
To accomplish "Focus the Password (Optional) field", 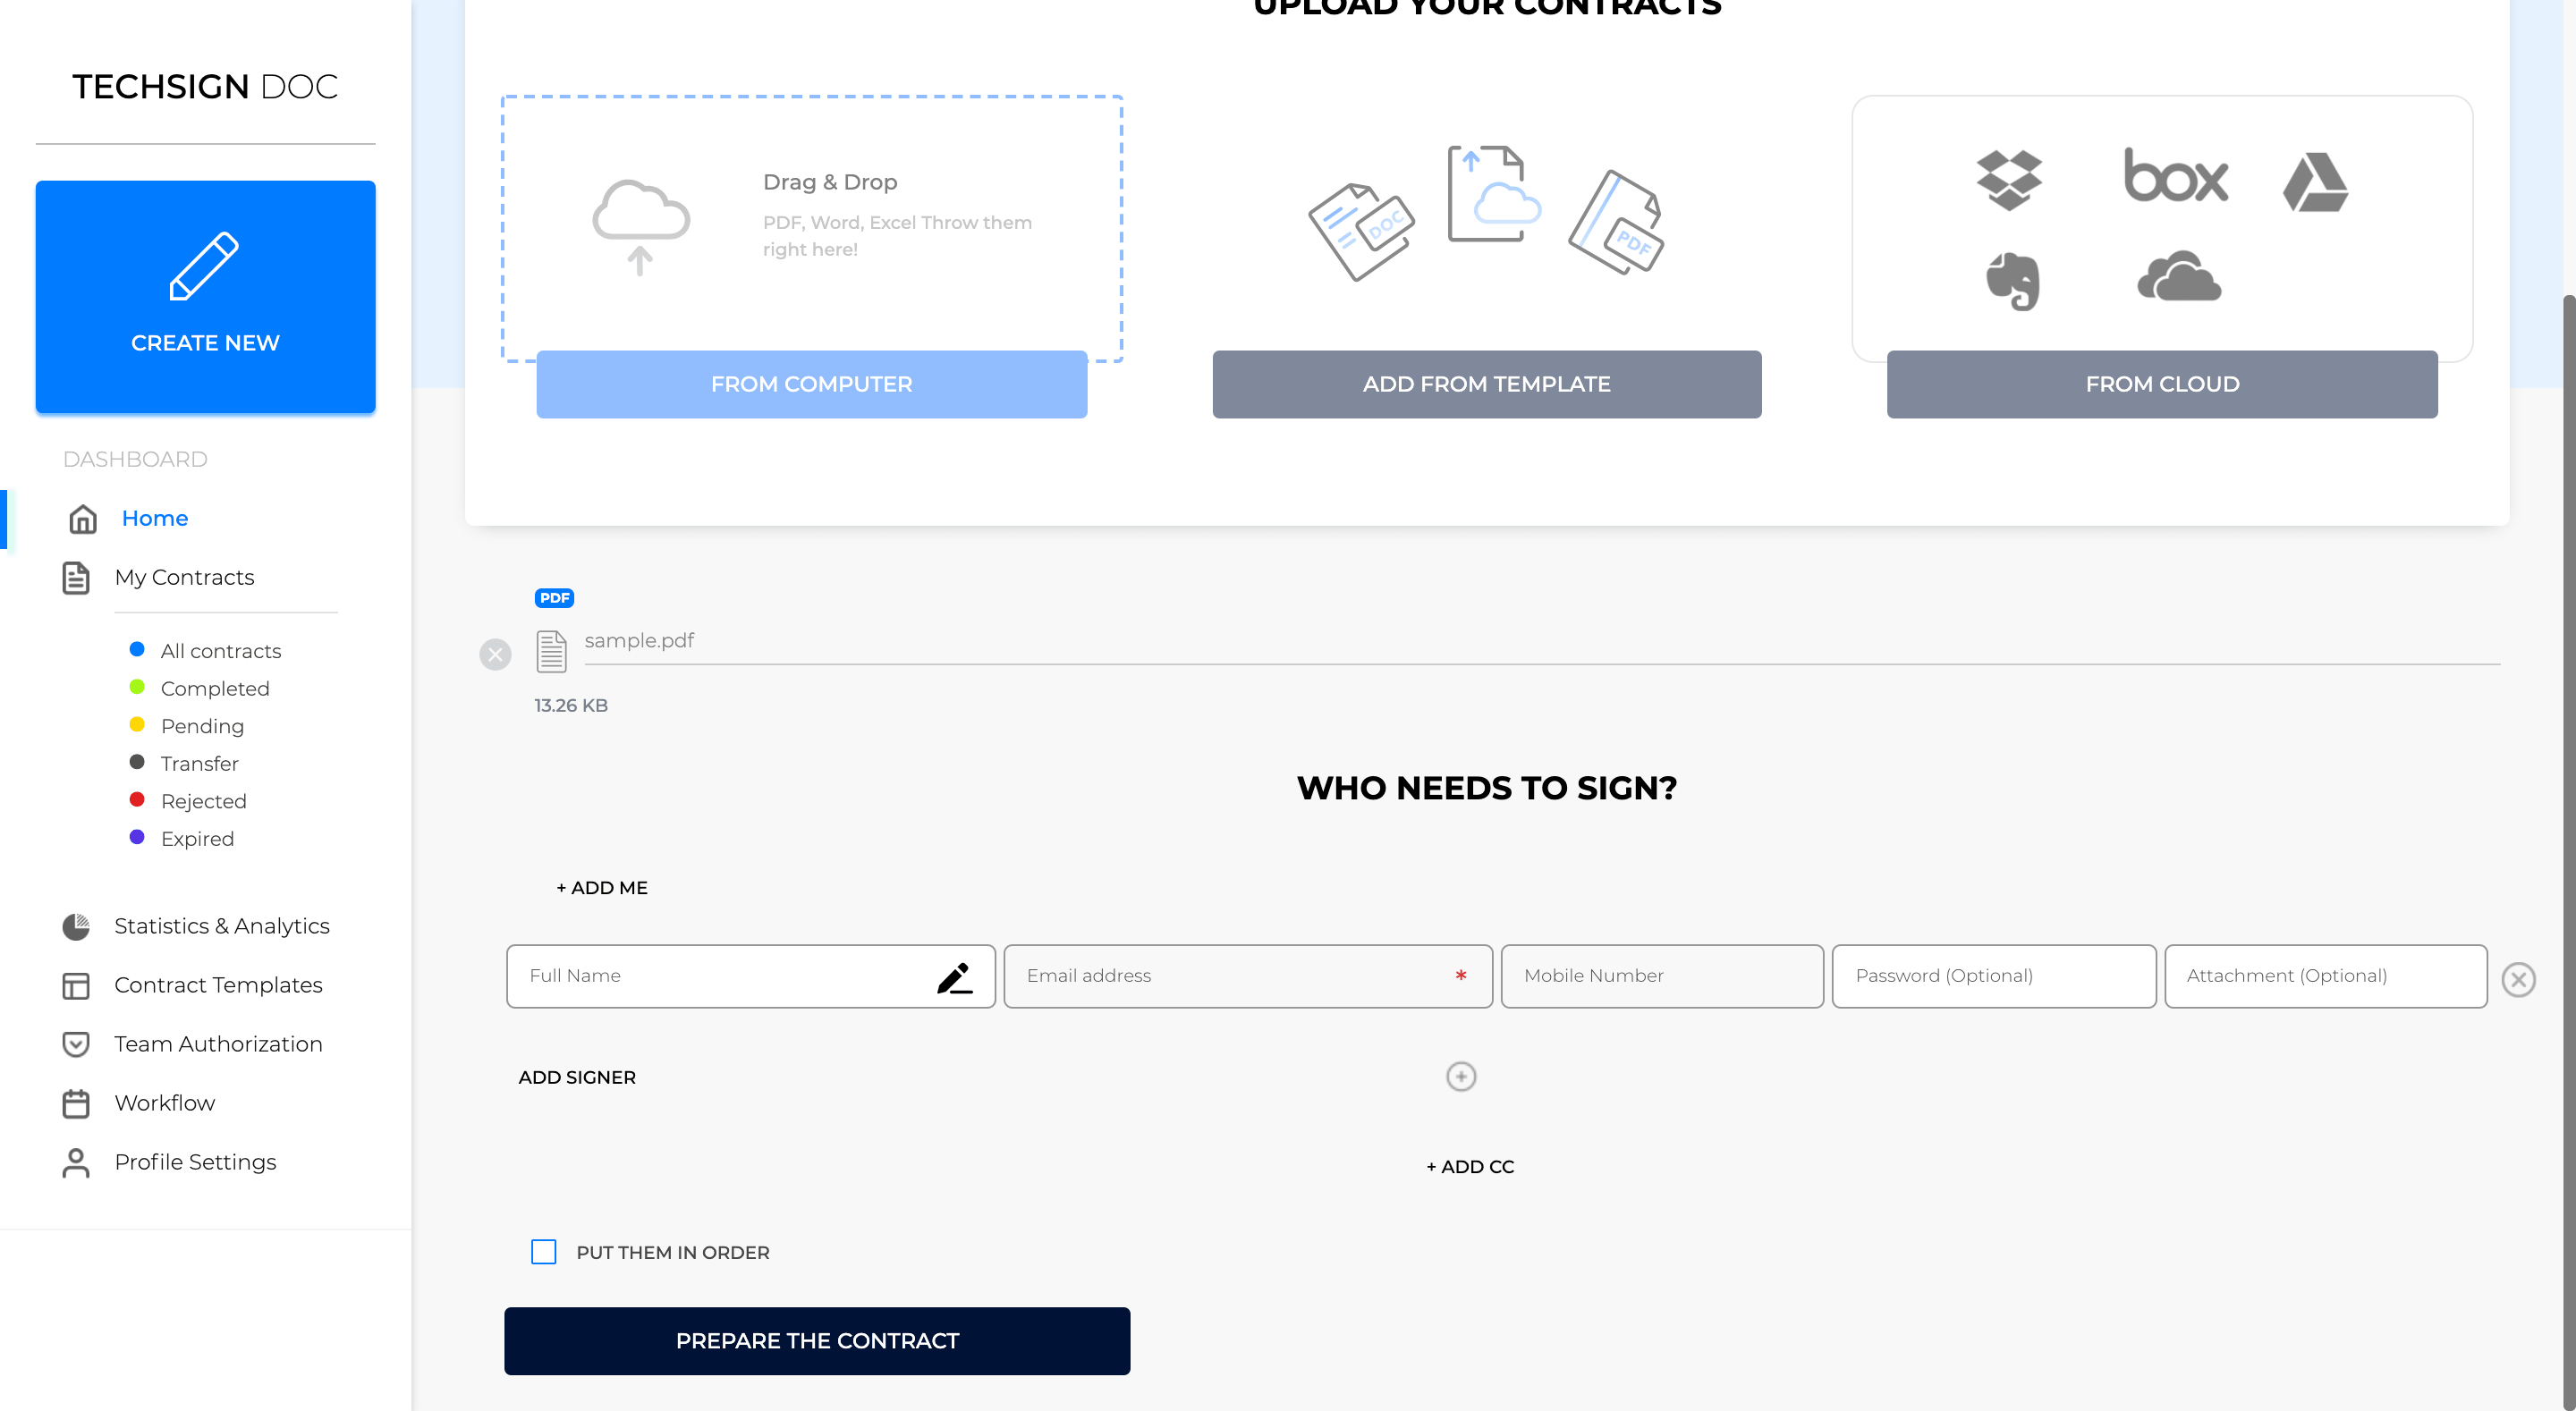I will (1994, 976).
